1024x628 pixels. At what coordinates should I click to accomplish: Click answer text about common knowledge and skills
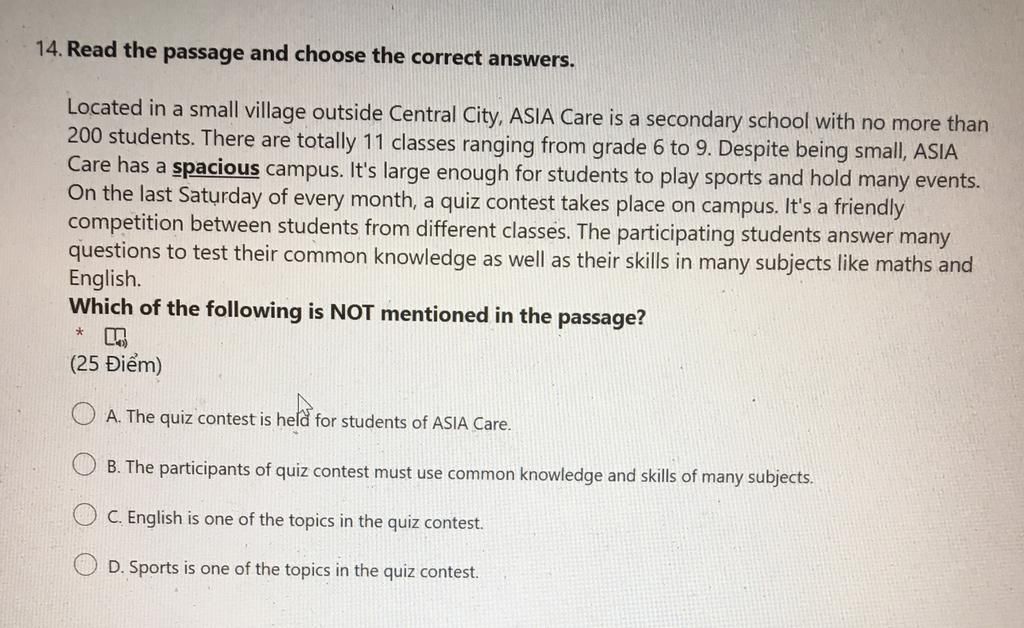point(459,472)
